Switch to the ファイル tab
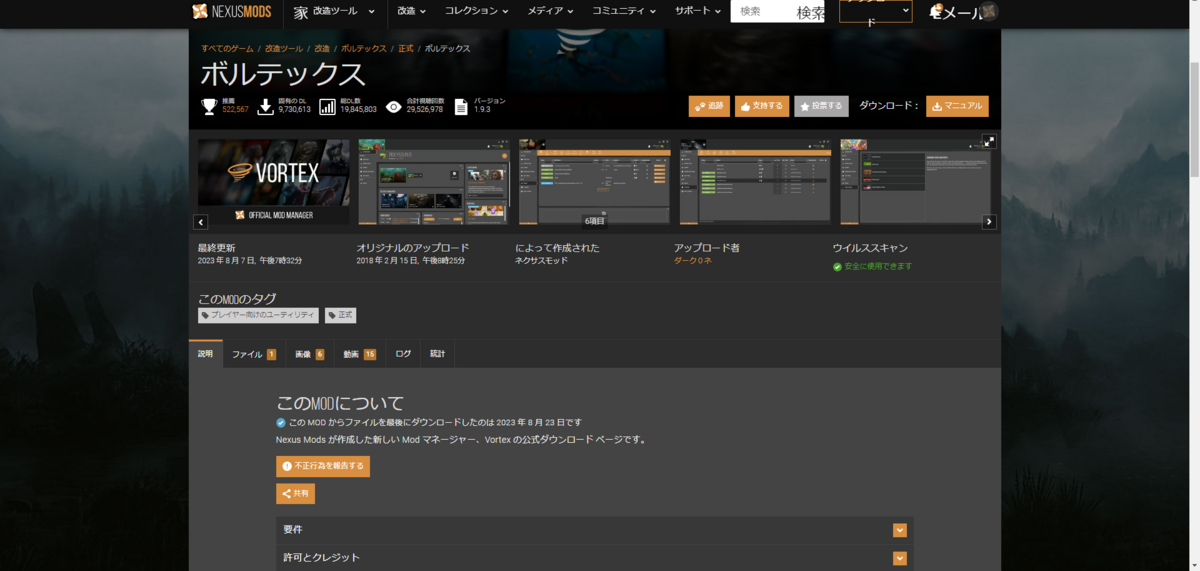 click(x=254, y=354)
